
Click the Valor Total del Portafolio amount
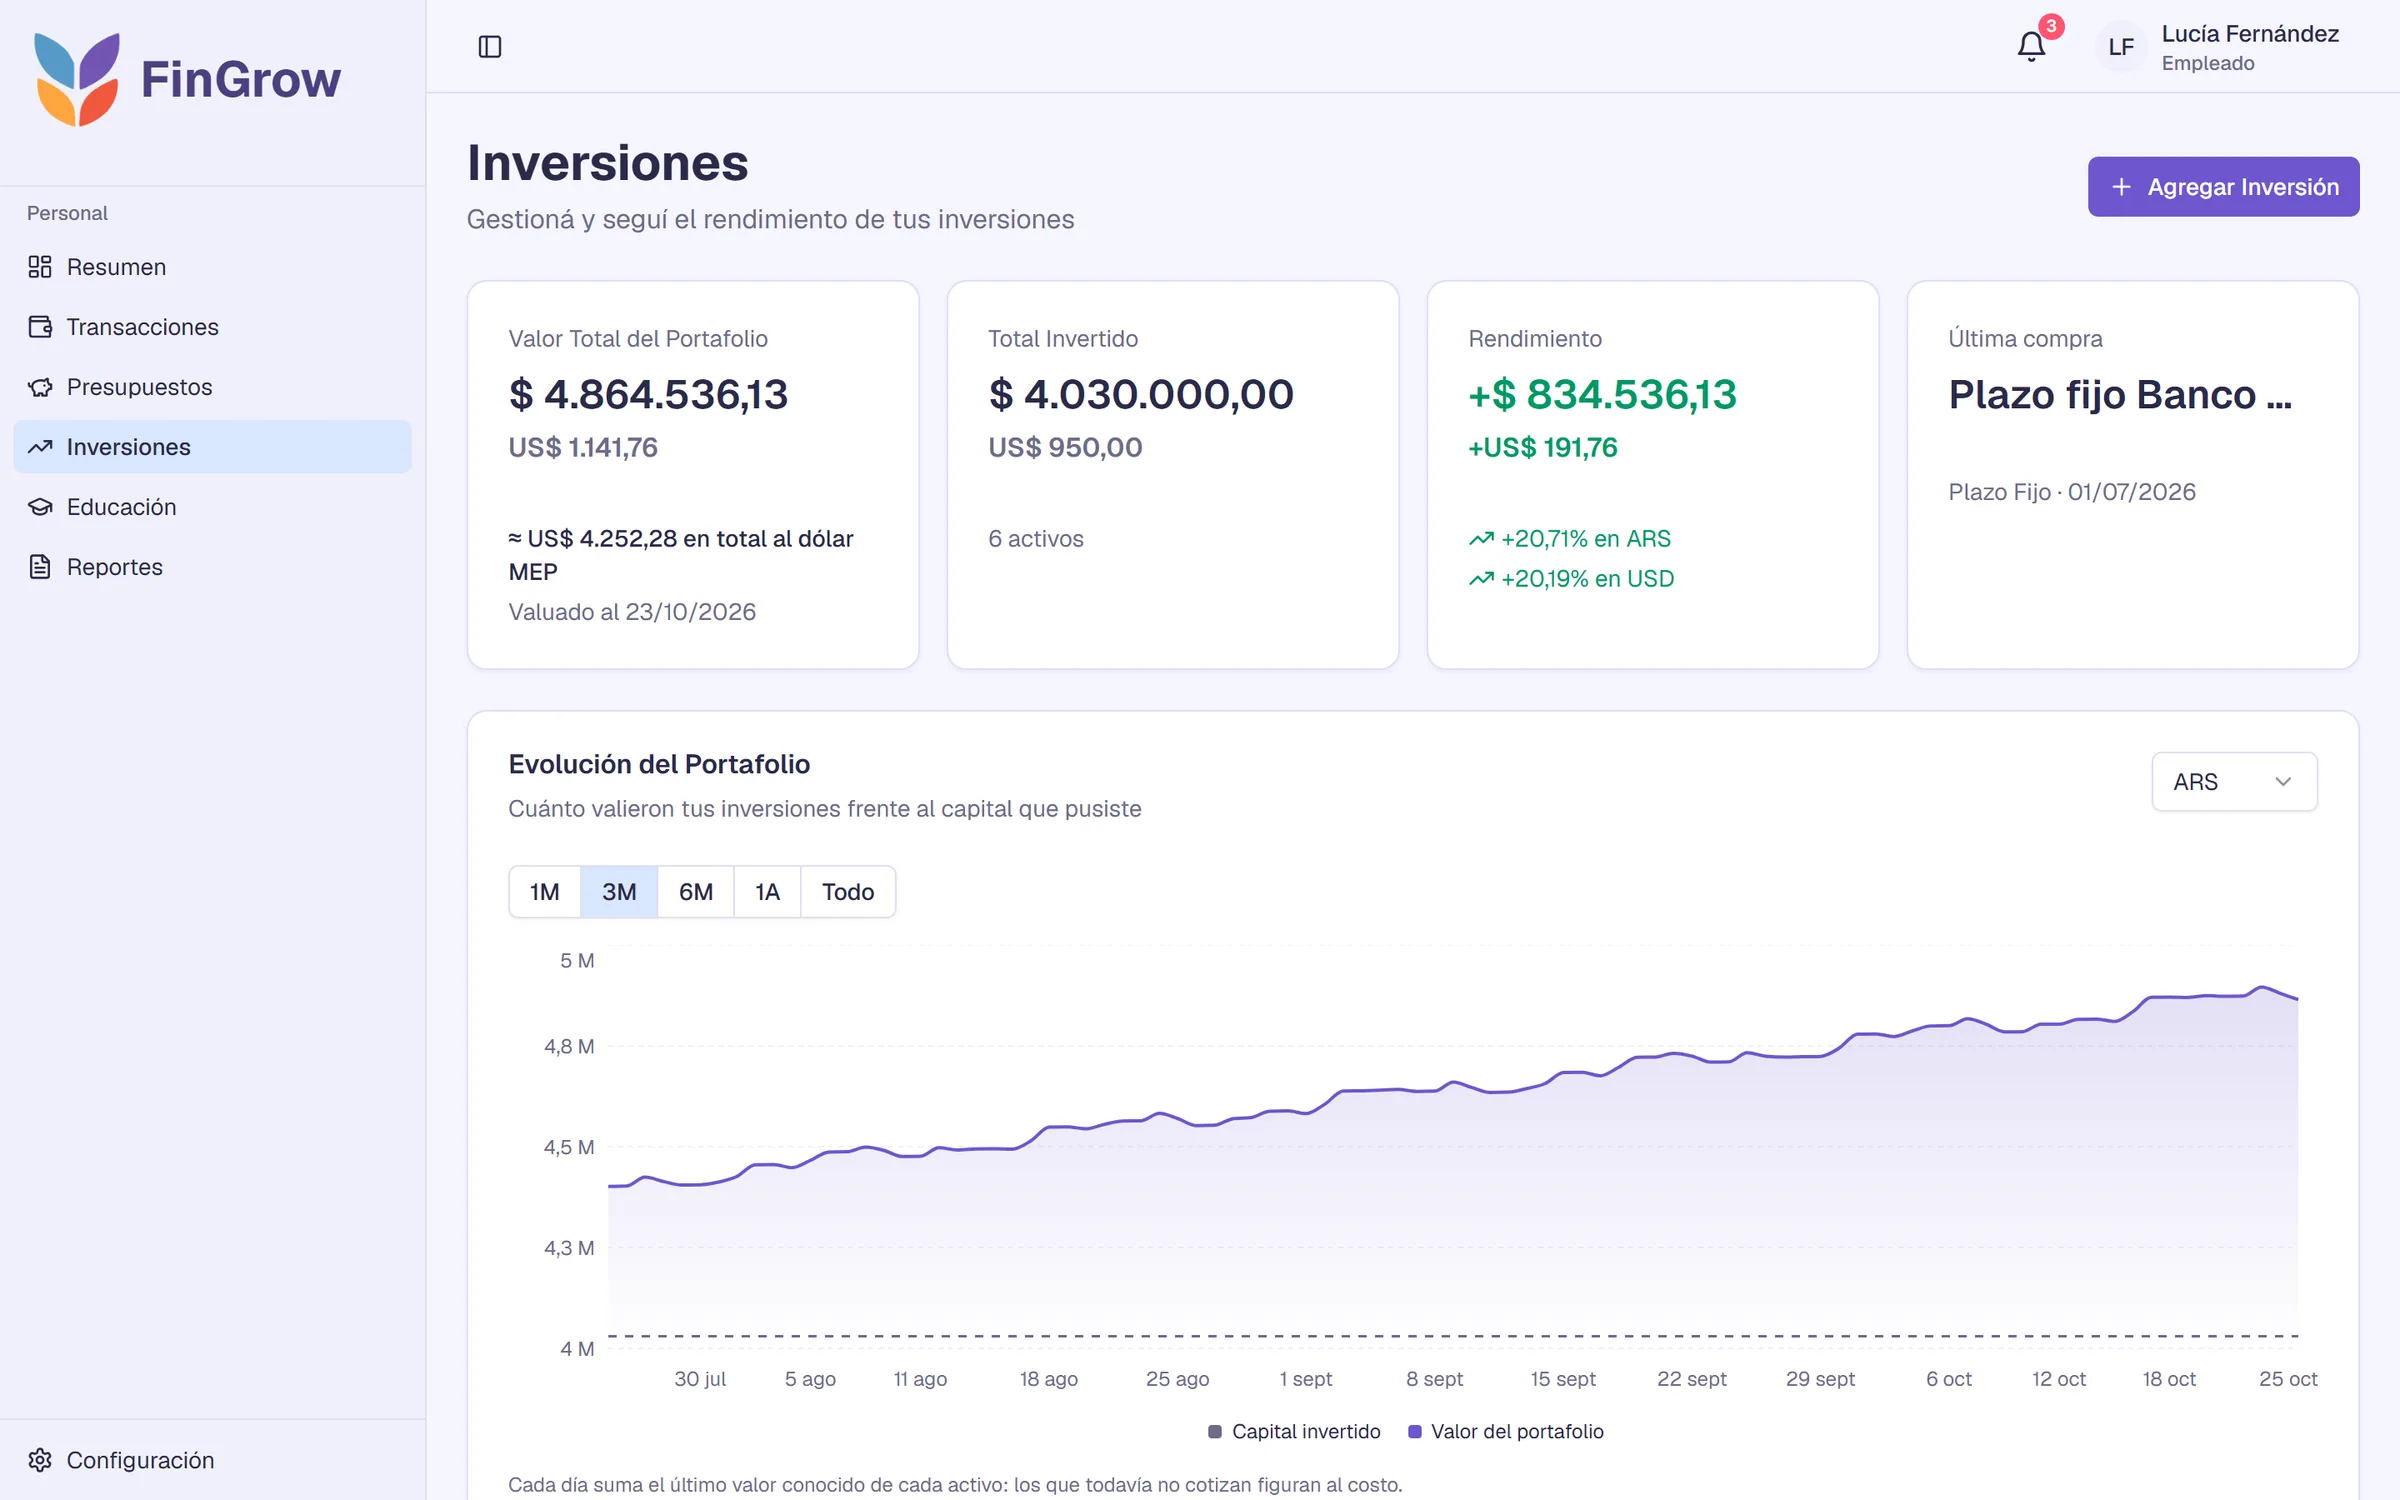tap(648, 395)
